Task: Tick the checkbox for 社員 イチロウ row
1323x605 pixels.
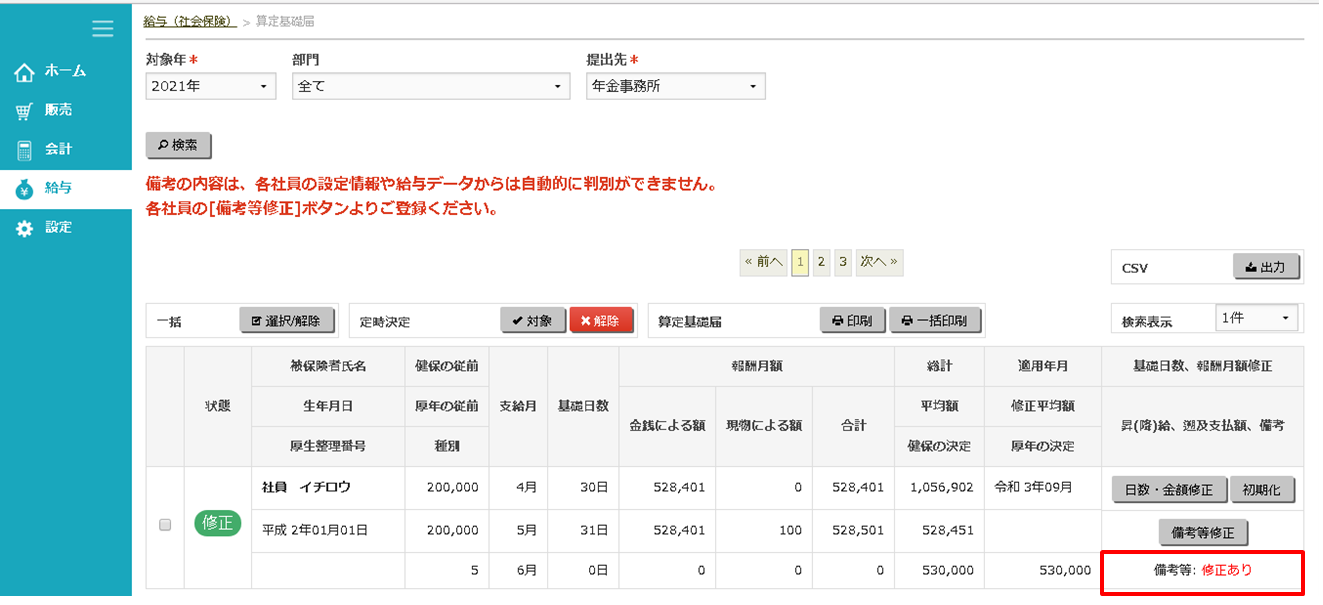Action: tap(166, 525)
